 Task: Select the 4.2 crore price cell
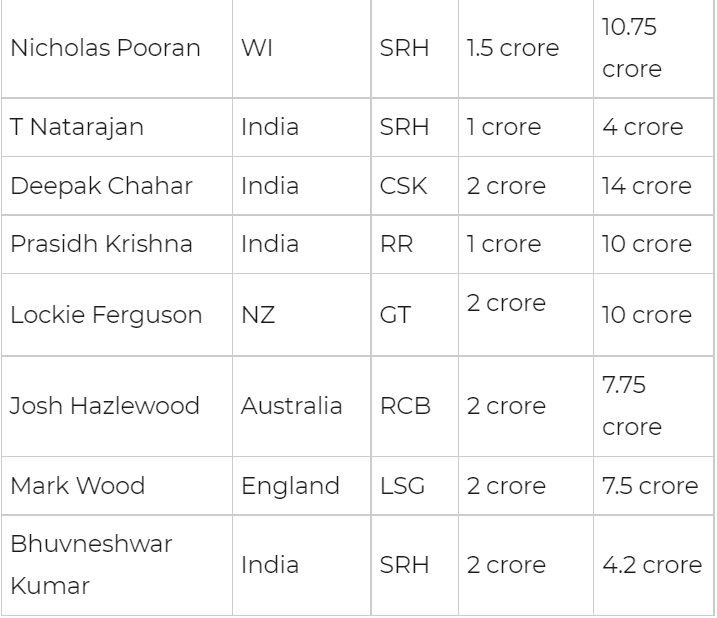point(651,565)
